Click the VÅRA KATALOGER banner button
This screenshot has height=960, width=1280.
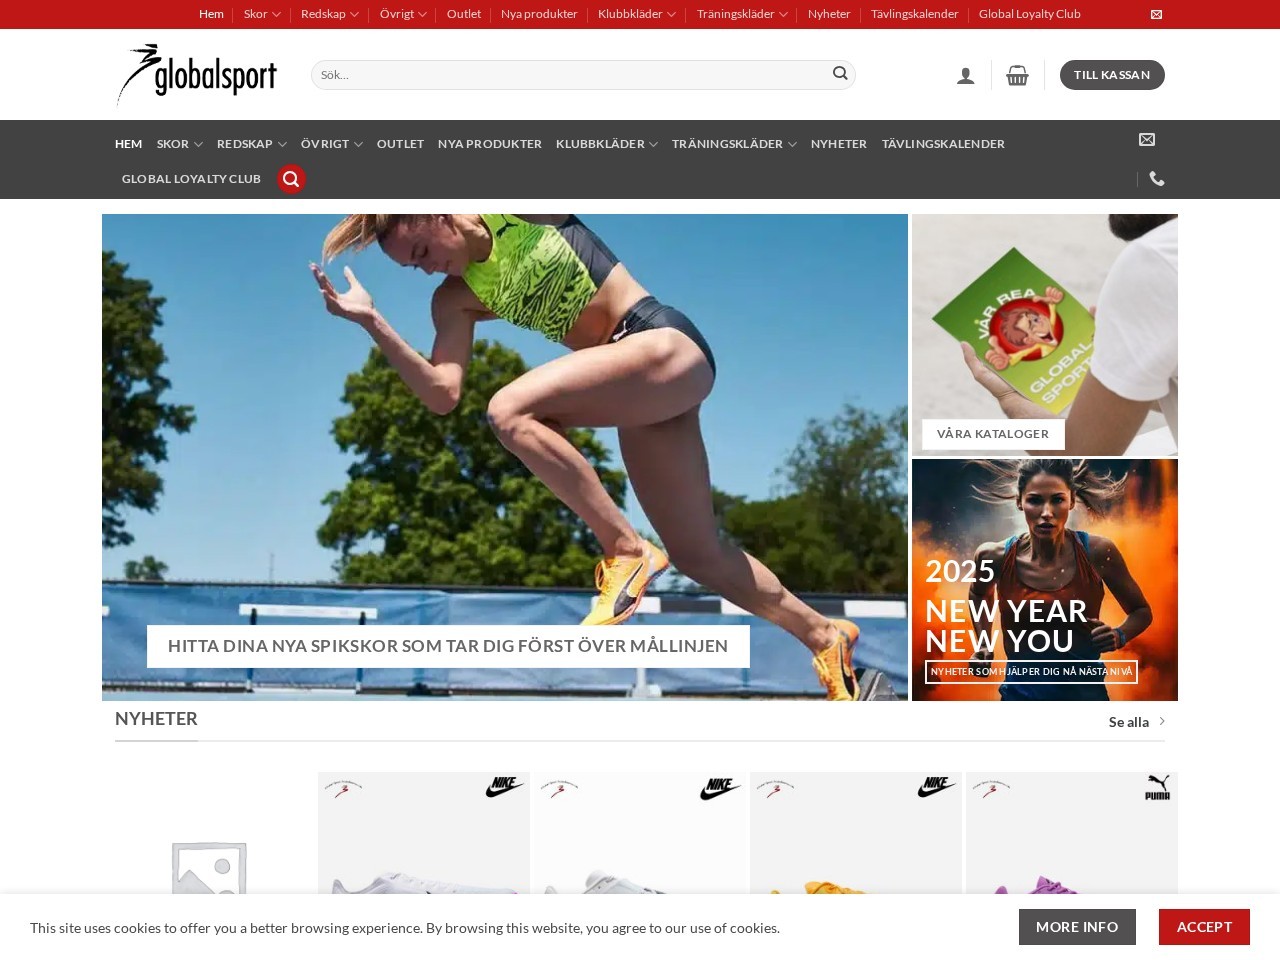pos(993,433)
